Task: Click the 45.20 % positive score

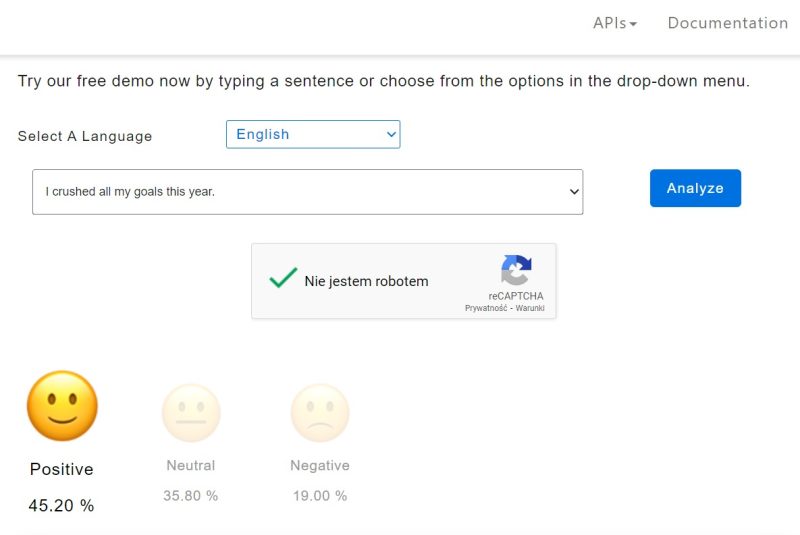Action: 62,506
